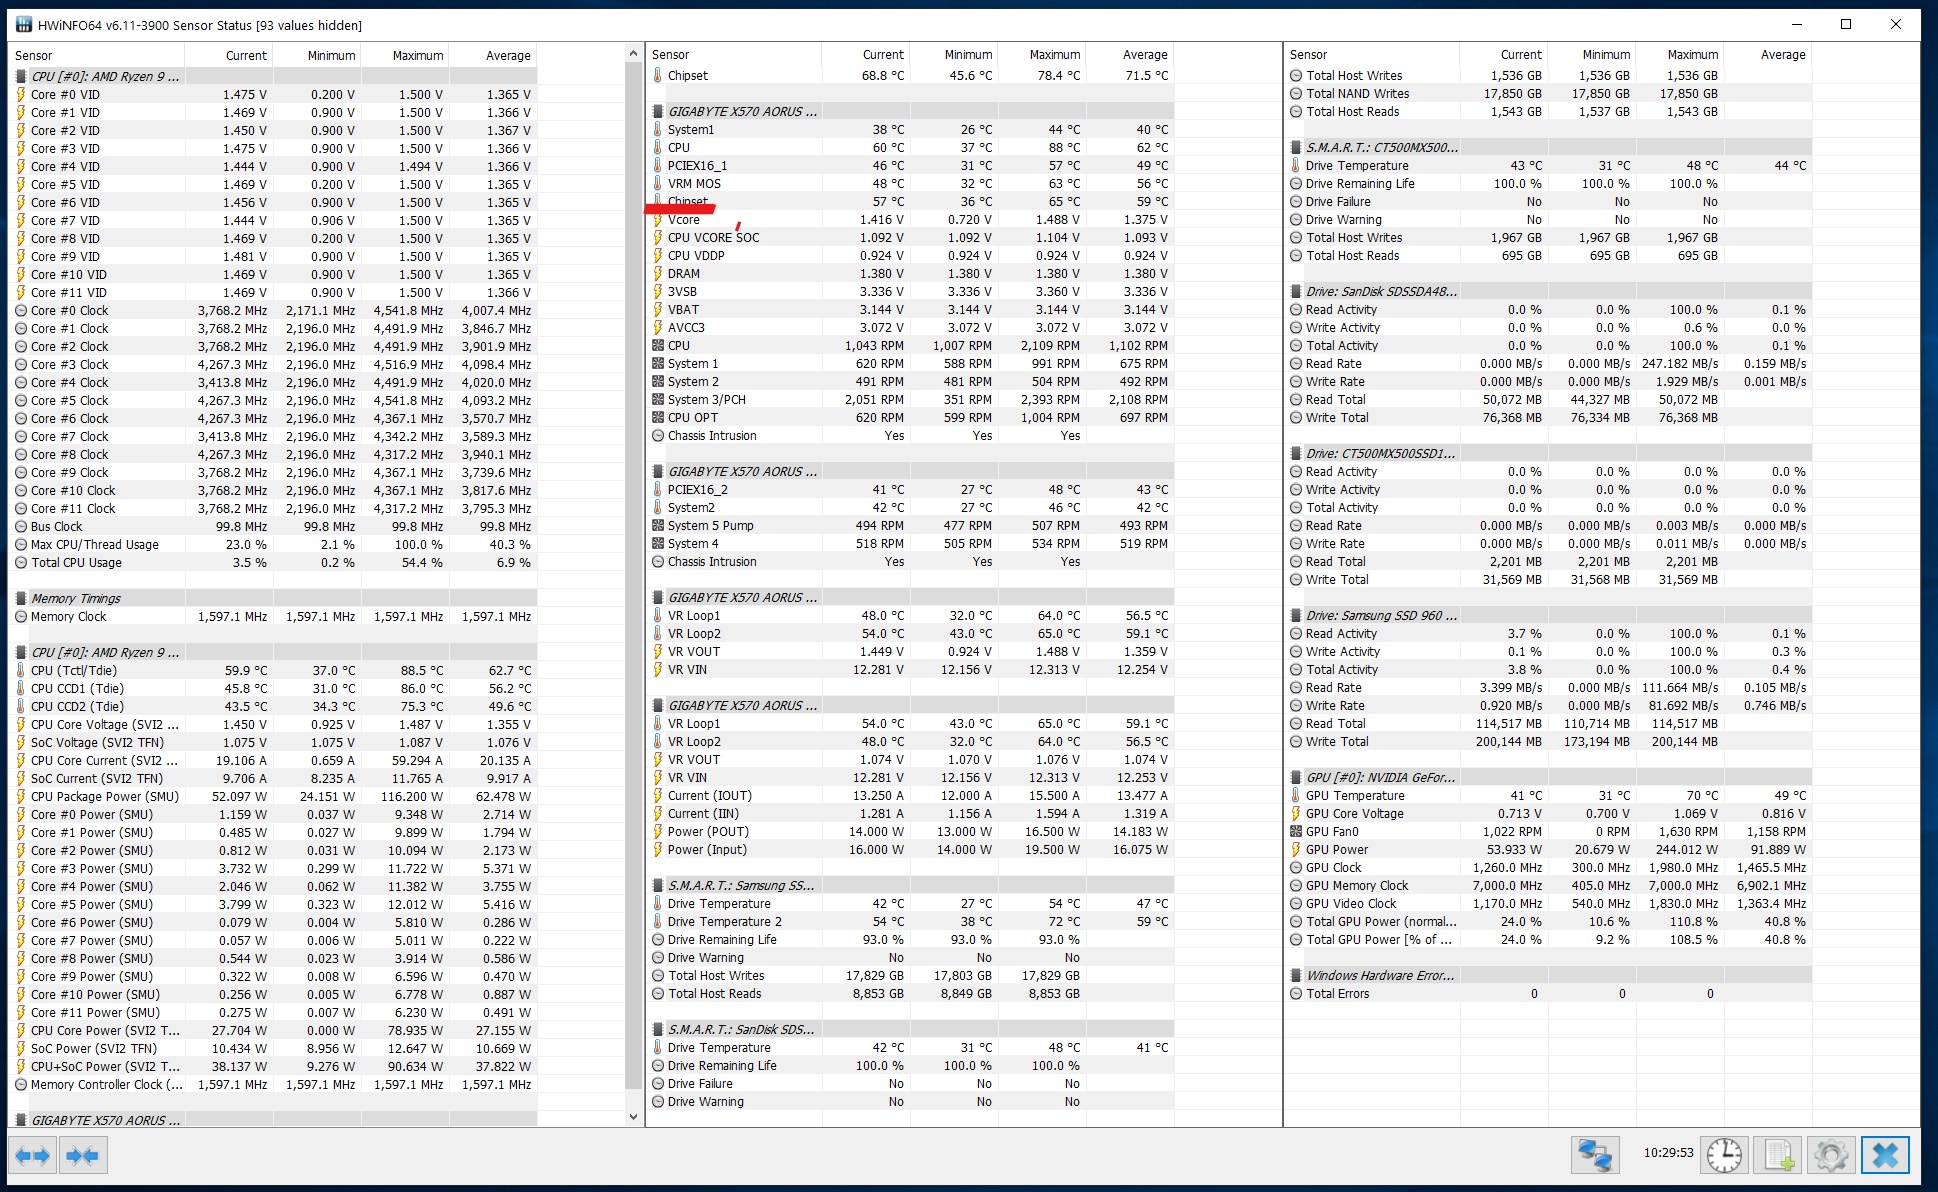Image resolution: width=1938 pixels, height=1192 pixels.
Task: Select the CPU (Tctl/Tdie) temperature row
Action: pyautogui.click(x=74, y=670)
